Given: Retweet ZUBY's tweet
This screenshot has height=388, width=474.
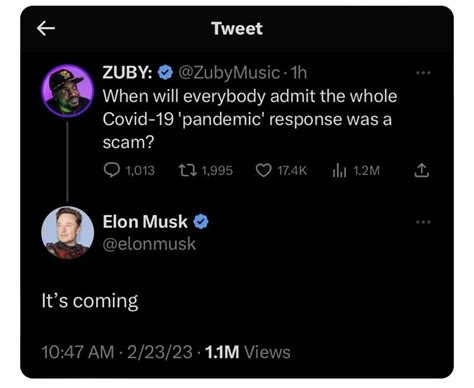Looking at the screenshot, I should [189, 170].
